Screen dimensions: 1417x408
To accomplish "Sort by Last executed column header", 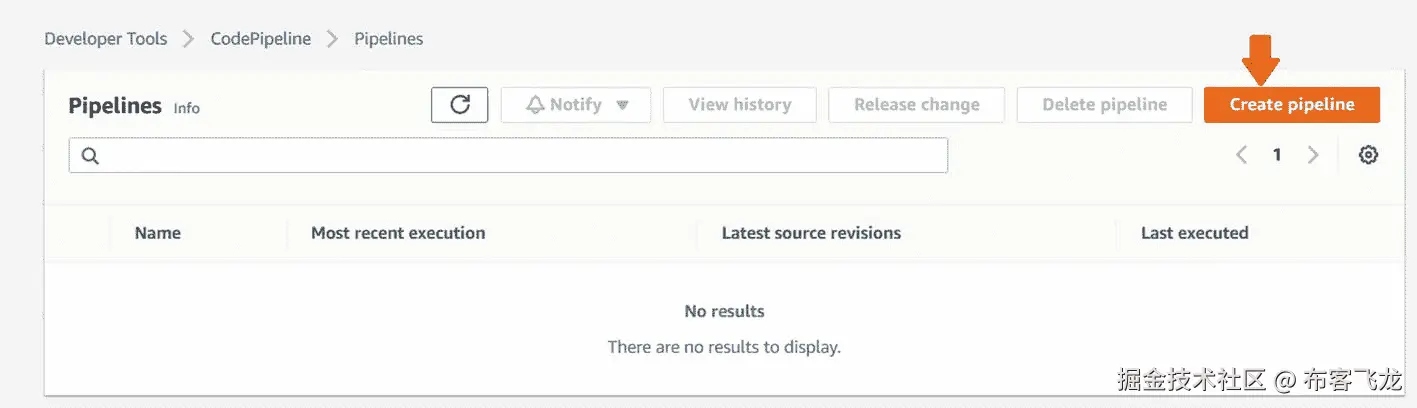I will click(x=1194, y=233).
